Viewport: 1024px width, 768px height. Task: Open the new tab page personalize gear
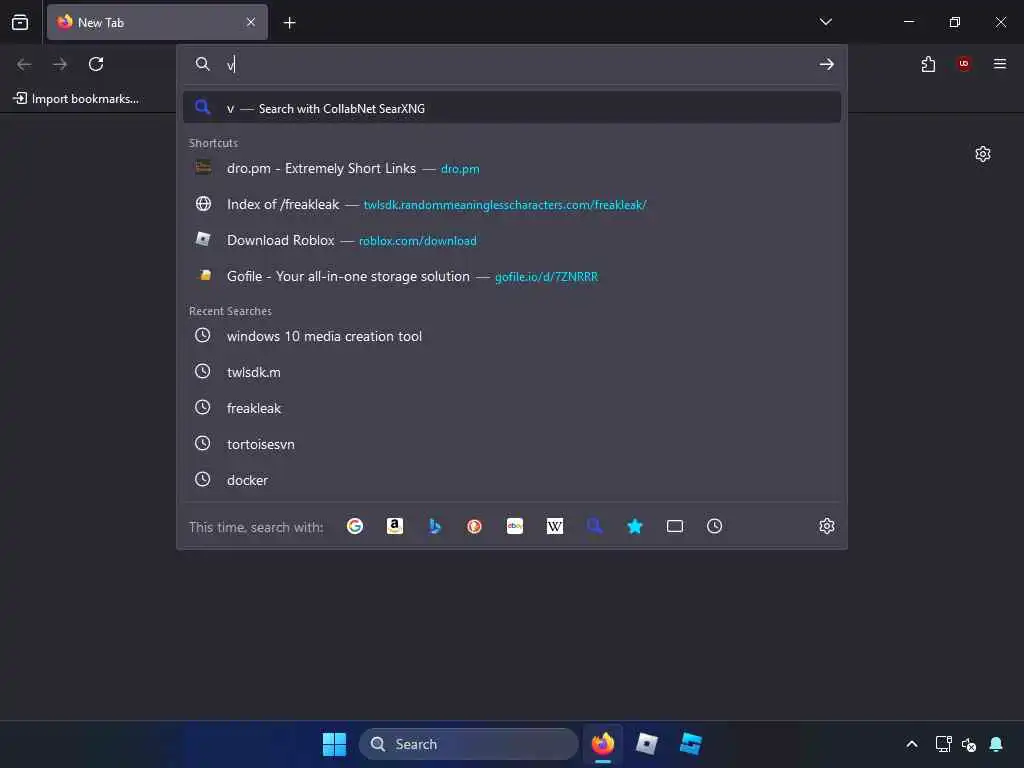[x=983, y=154]
